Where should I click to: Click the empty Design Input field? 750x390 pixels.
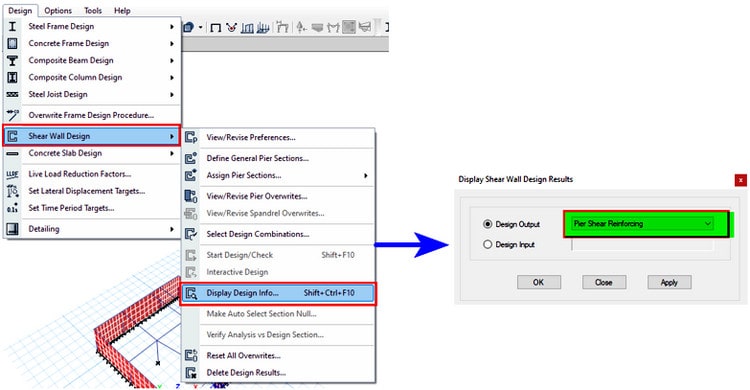point(642,244)
